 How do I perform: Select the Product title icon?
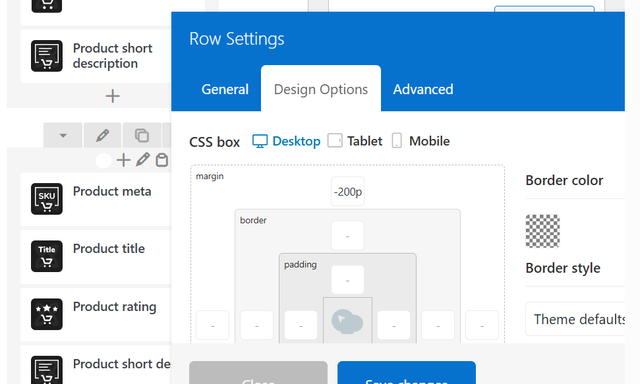pyautogui.click(x=47, y=256)
